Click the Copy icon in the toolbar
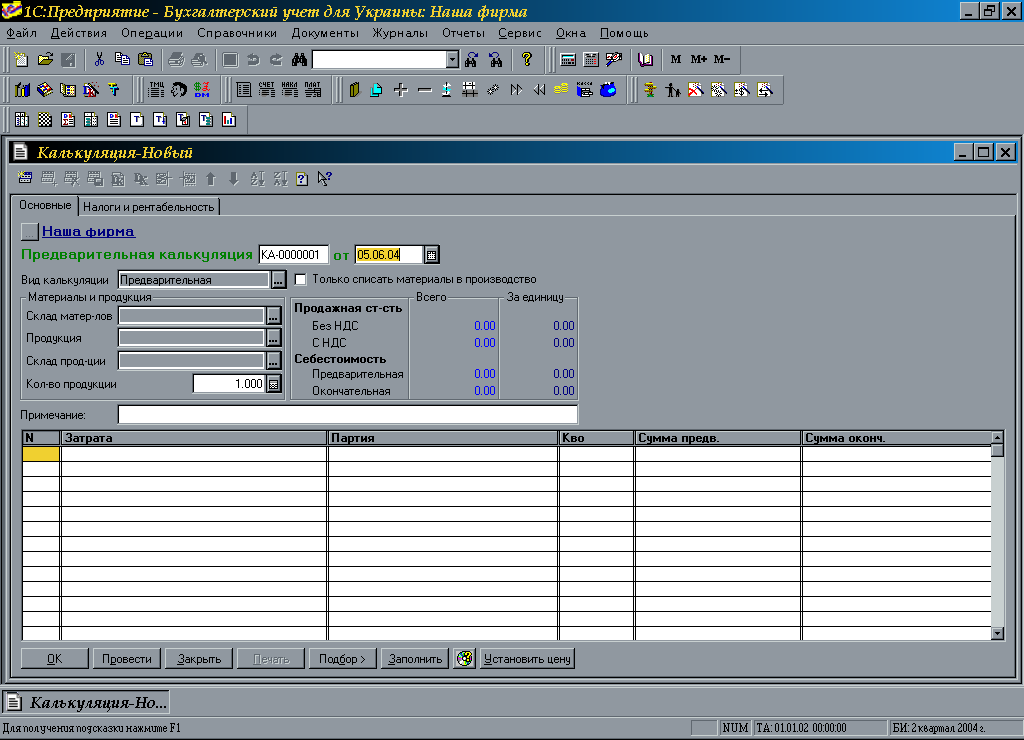This screenshot has width=1024, height=740. click(x=122, y=60)
